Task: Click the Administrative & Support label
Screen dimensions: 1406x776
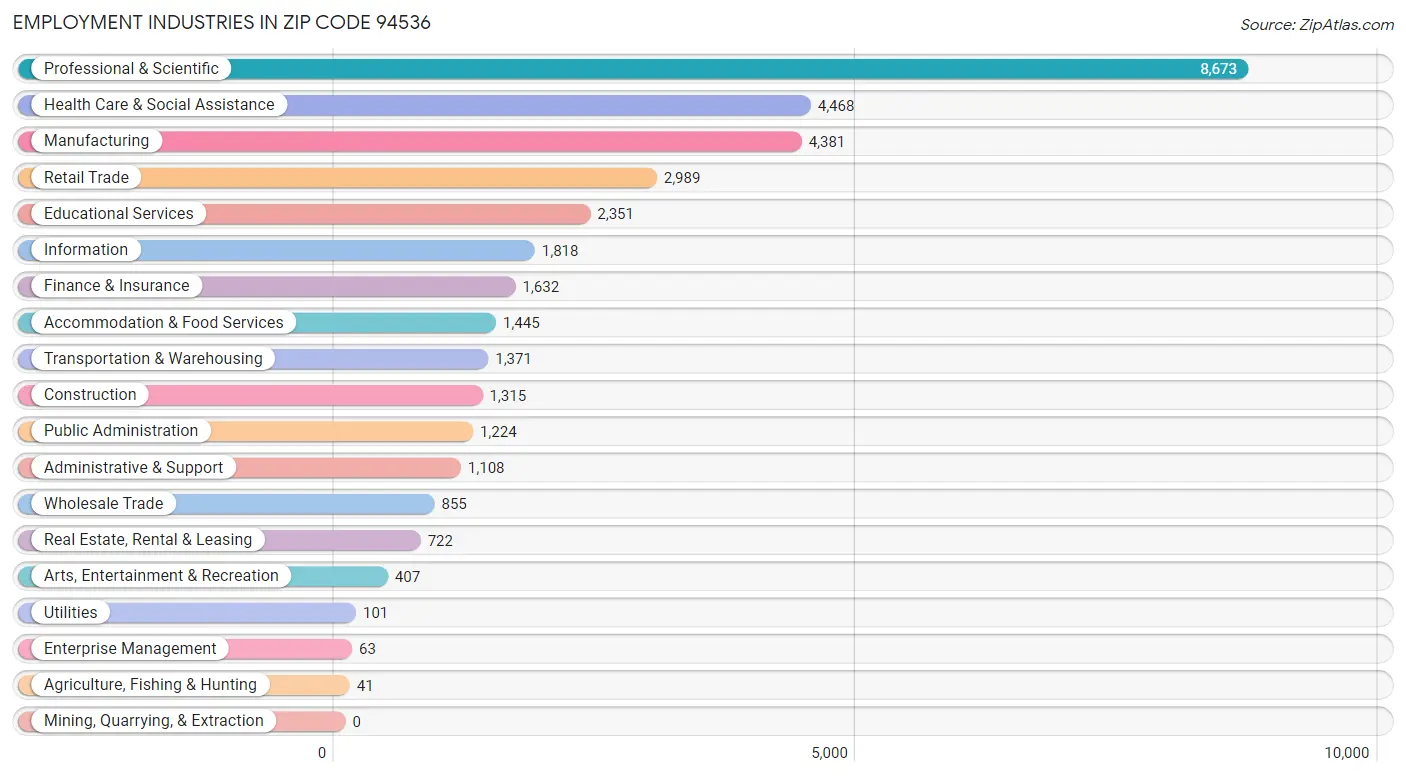Action: tap(134, 468)
